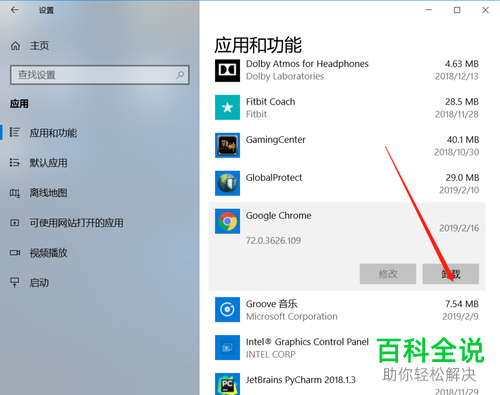
Task: Open 离线地图 settings page
Action: 48,193
